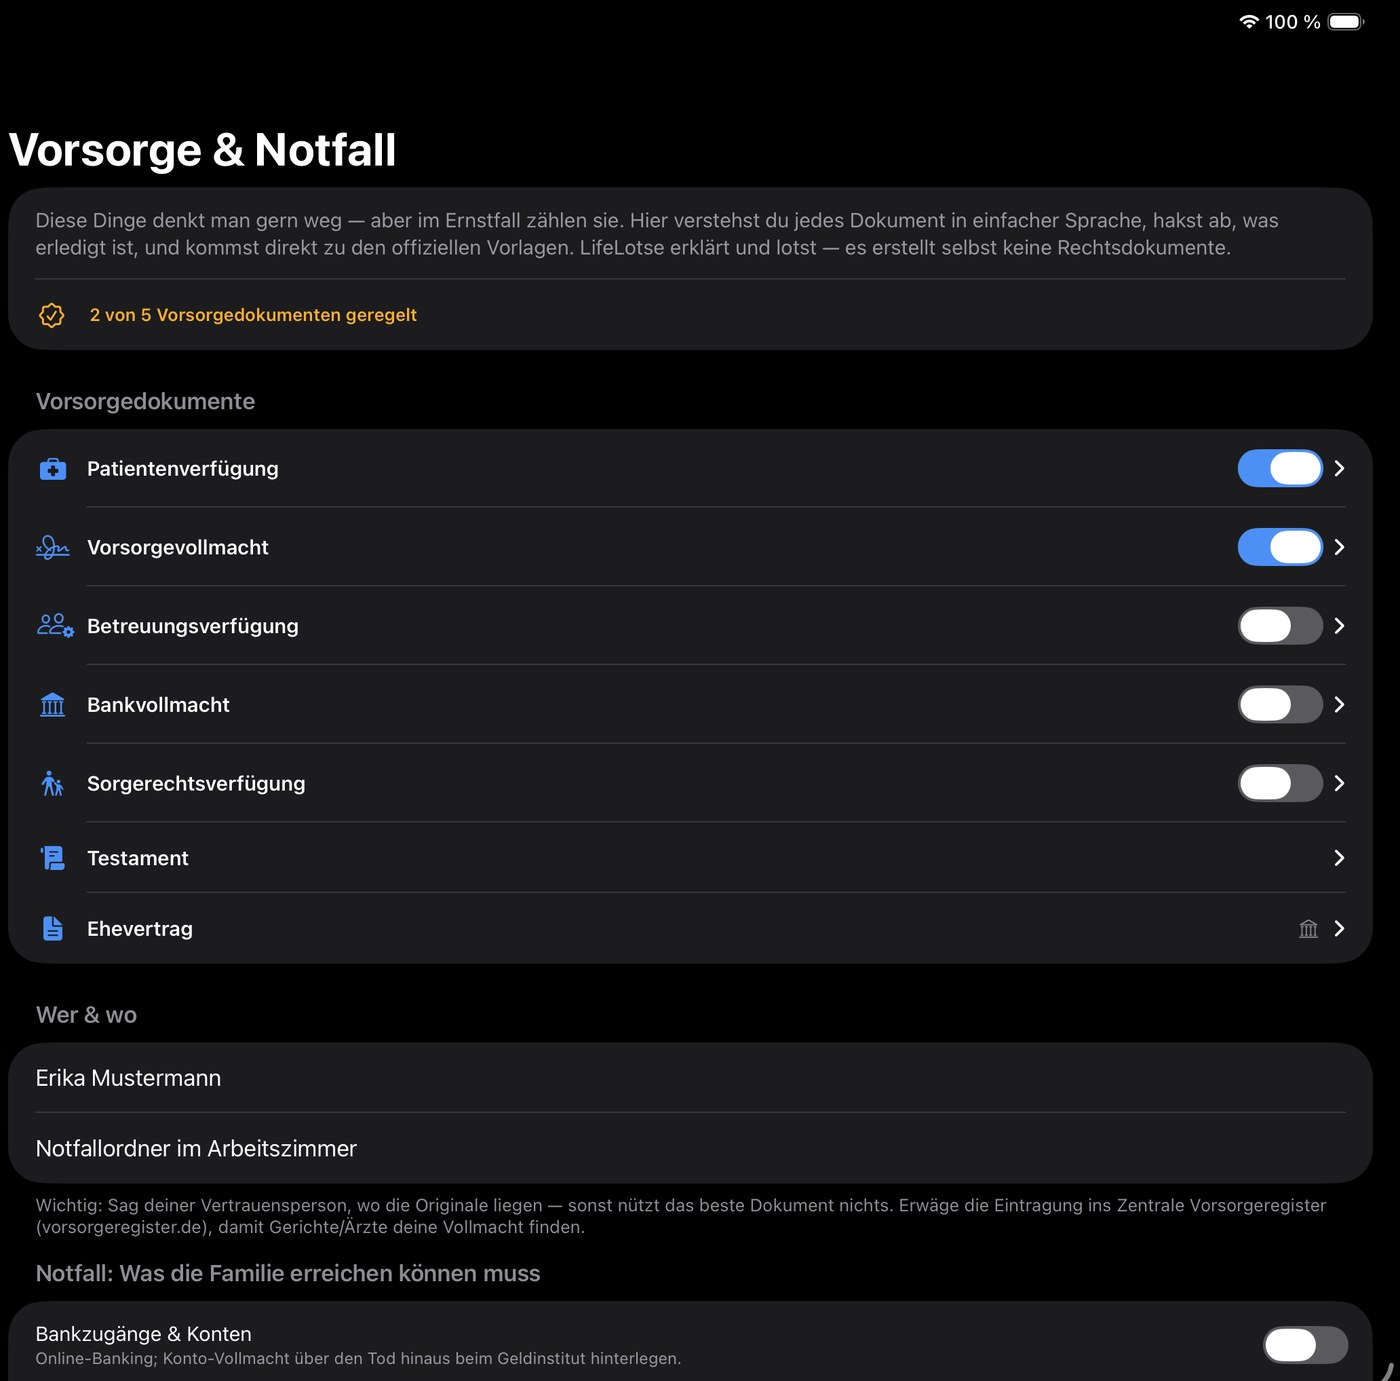1400x1381 pixels.
Task: Click the Ehevertrag document icon
Action: tap(53, 929)
